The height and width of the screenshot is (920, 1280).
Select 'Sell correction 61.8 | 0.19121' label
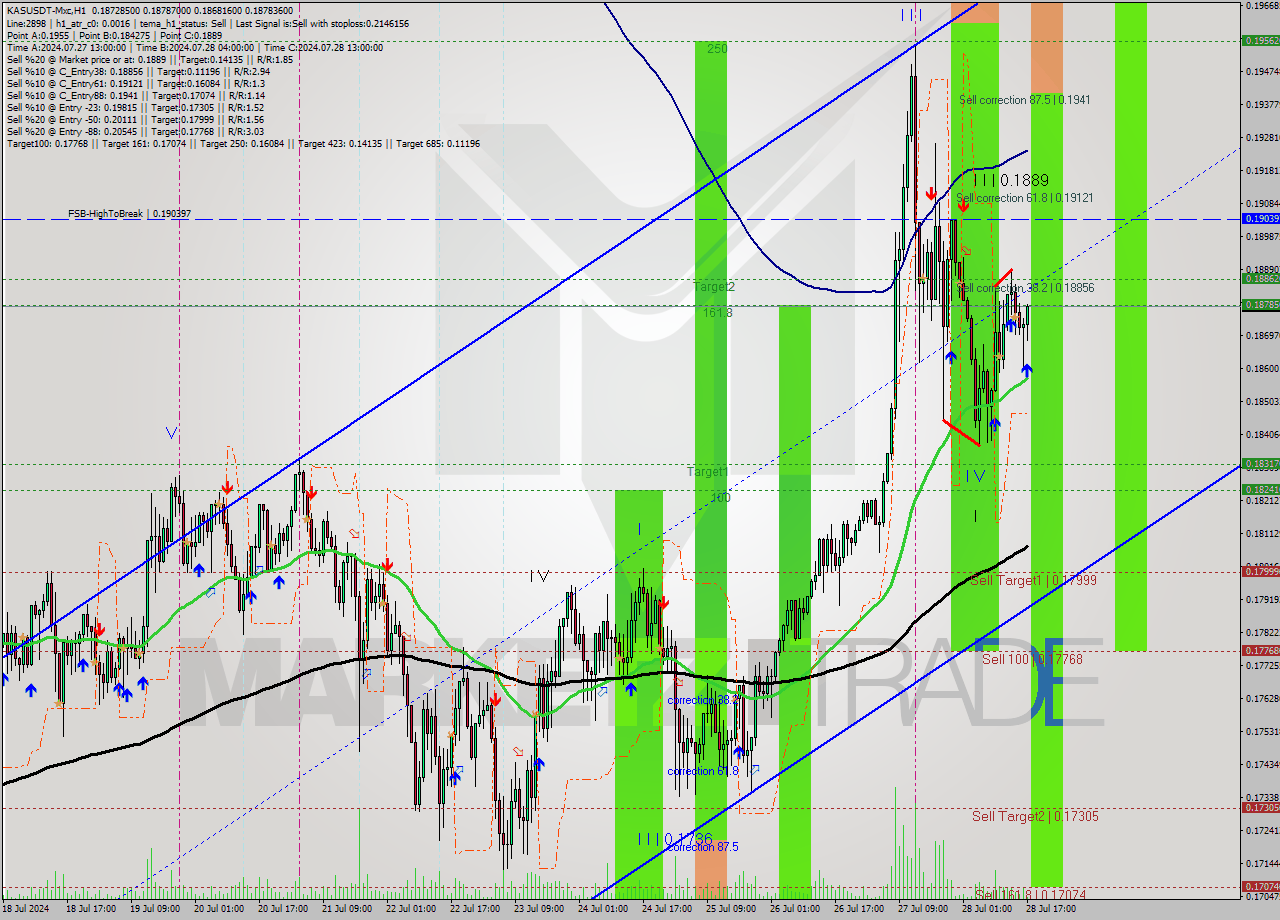click(x=1025, y=198)
